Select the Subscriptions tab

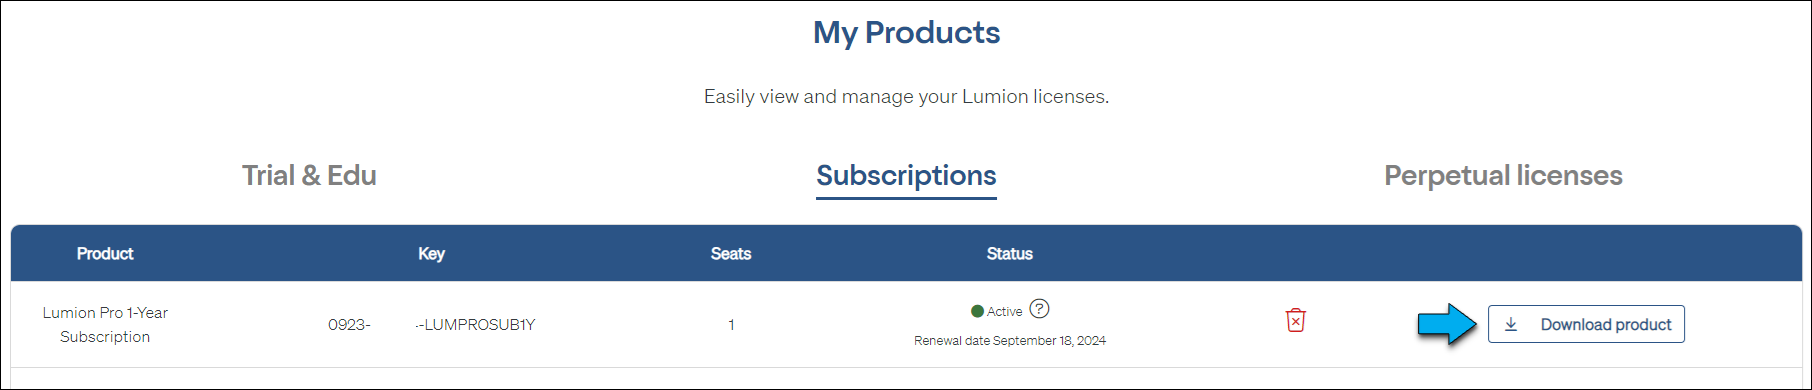click(906, 176)
